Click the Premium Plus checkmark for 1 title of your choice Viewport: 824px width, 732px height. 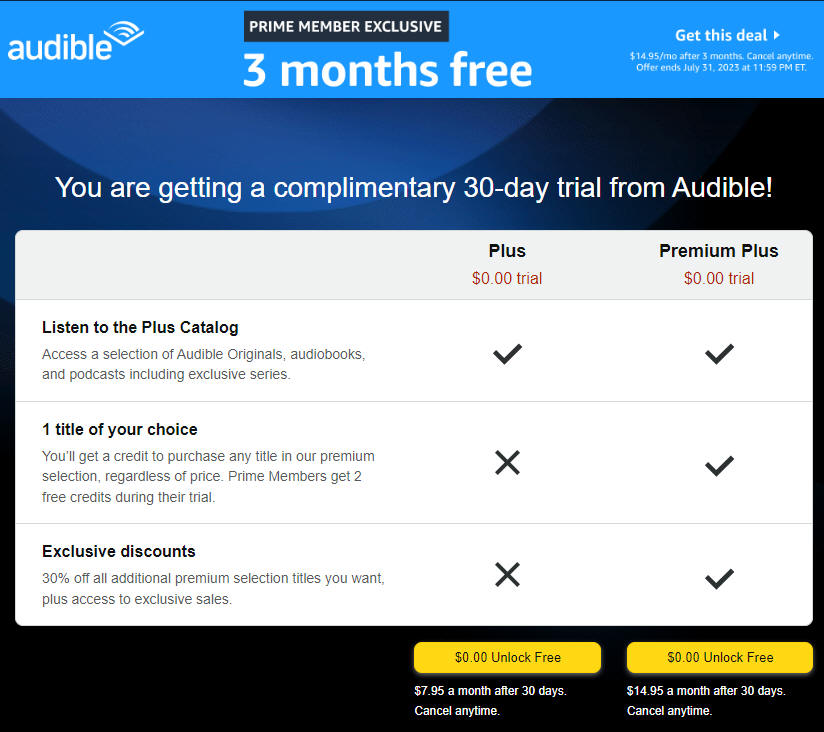(x=719, y=466)
